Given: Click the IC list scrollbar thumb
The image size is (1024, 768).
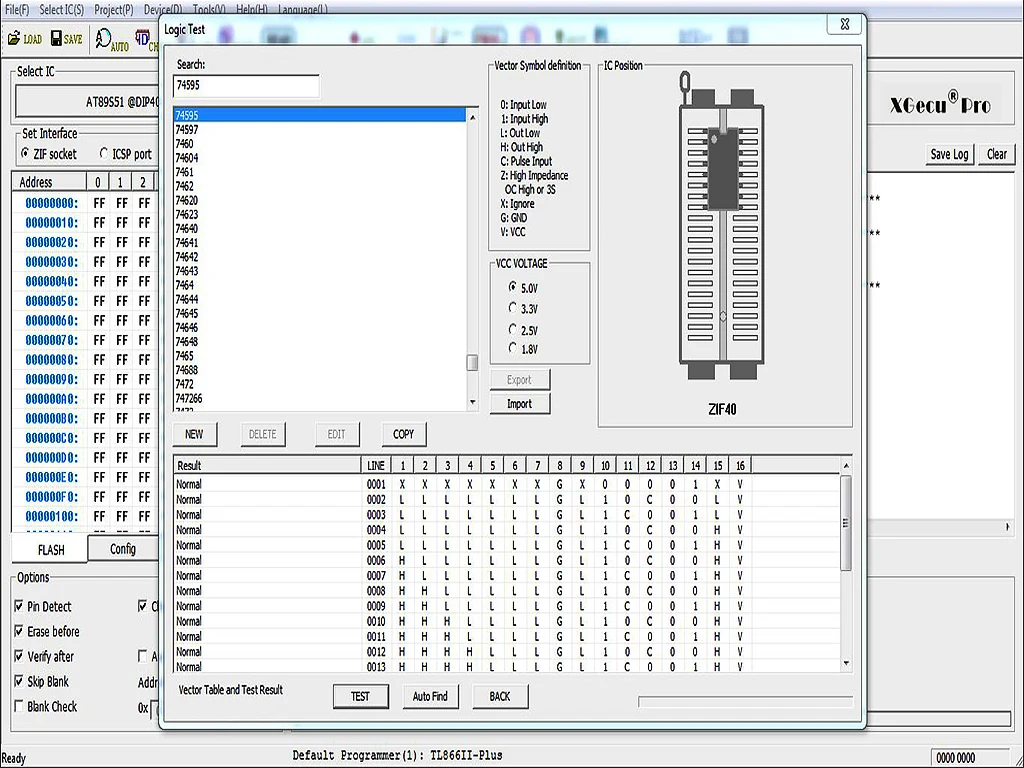Looking at the screenshot, I should click(472, 362).
